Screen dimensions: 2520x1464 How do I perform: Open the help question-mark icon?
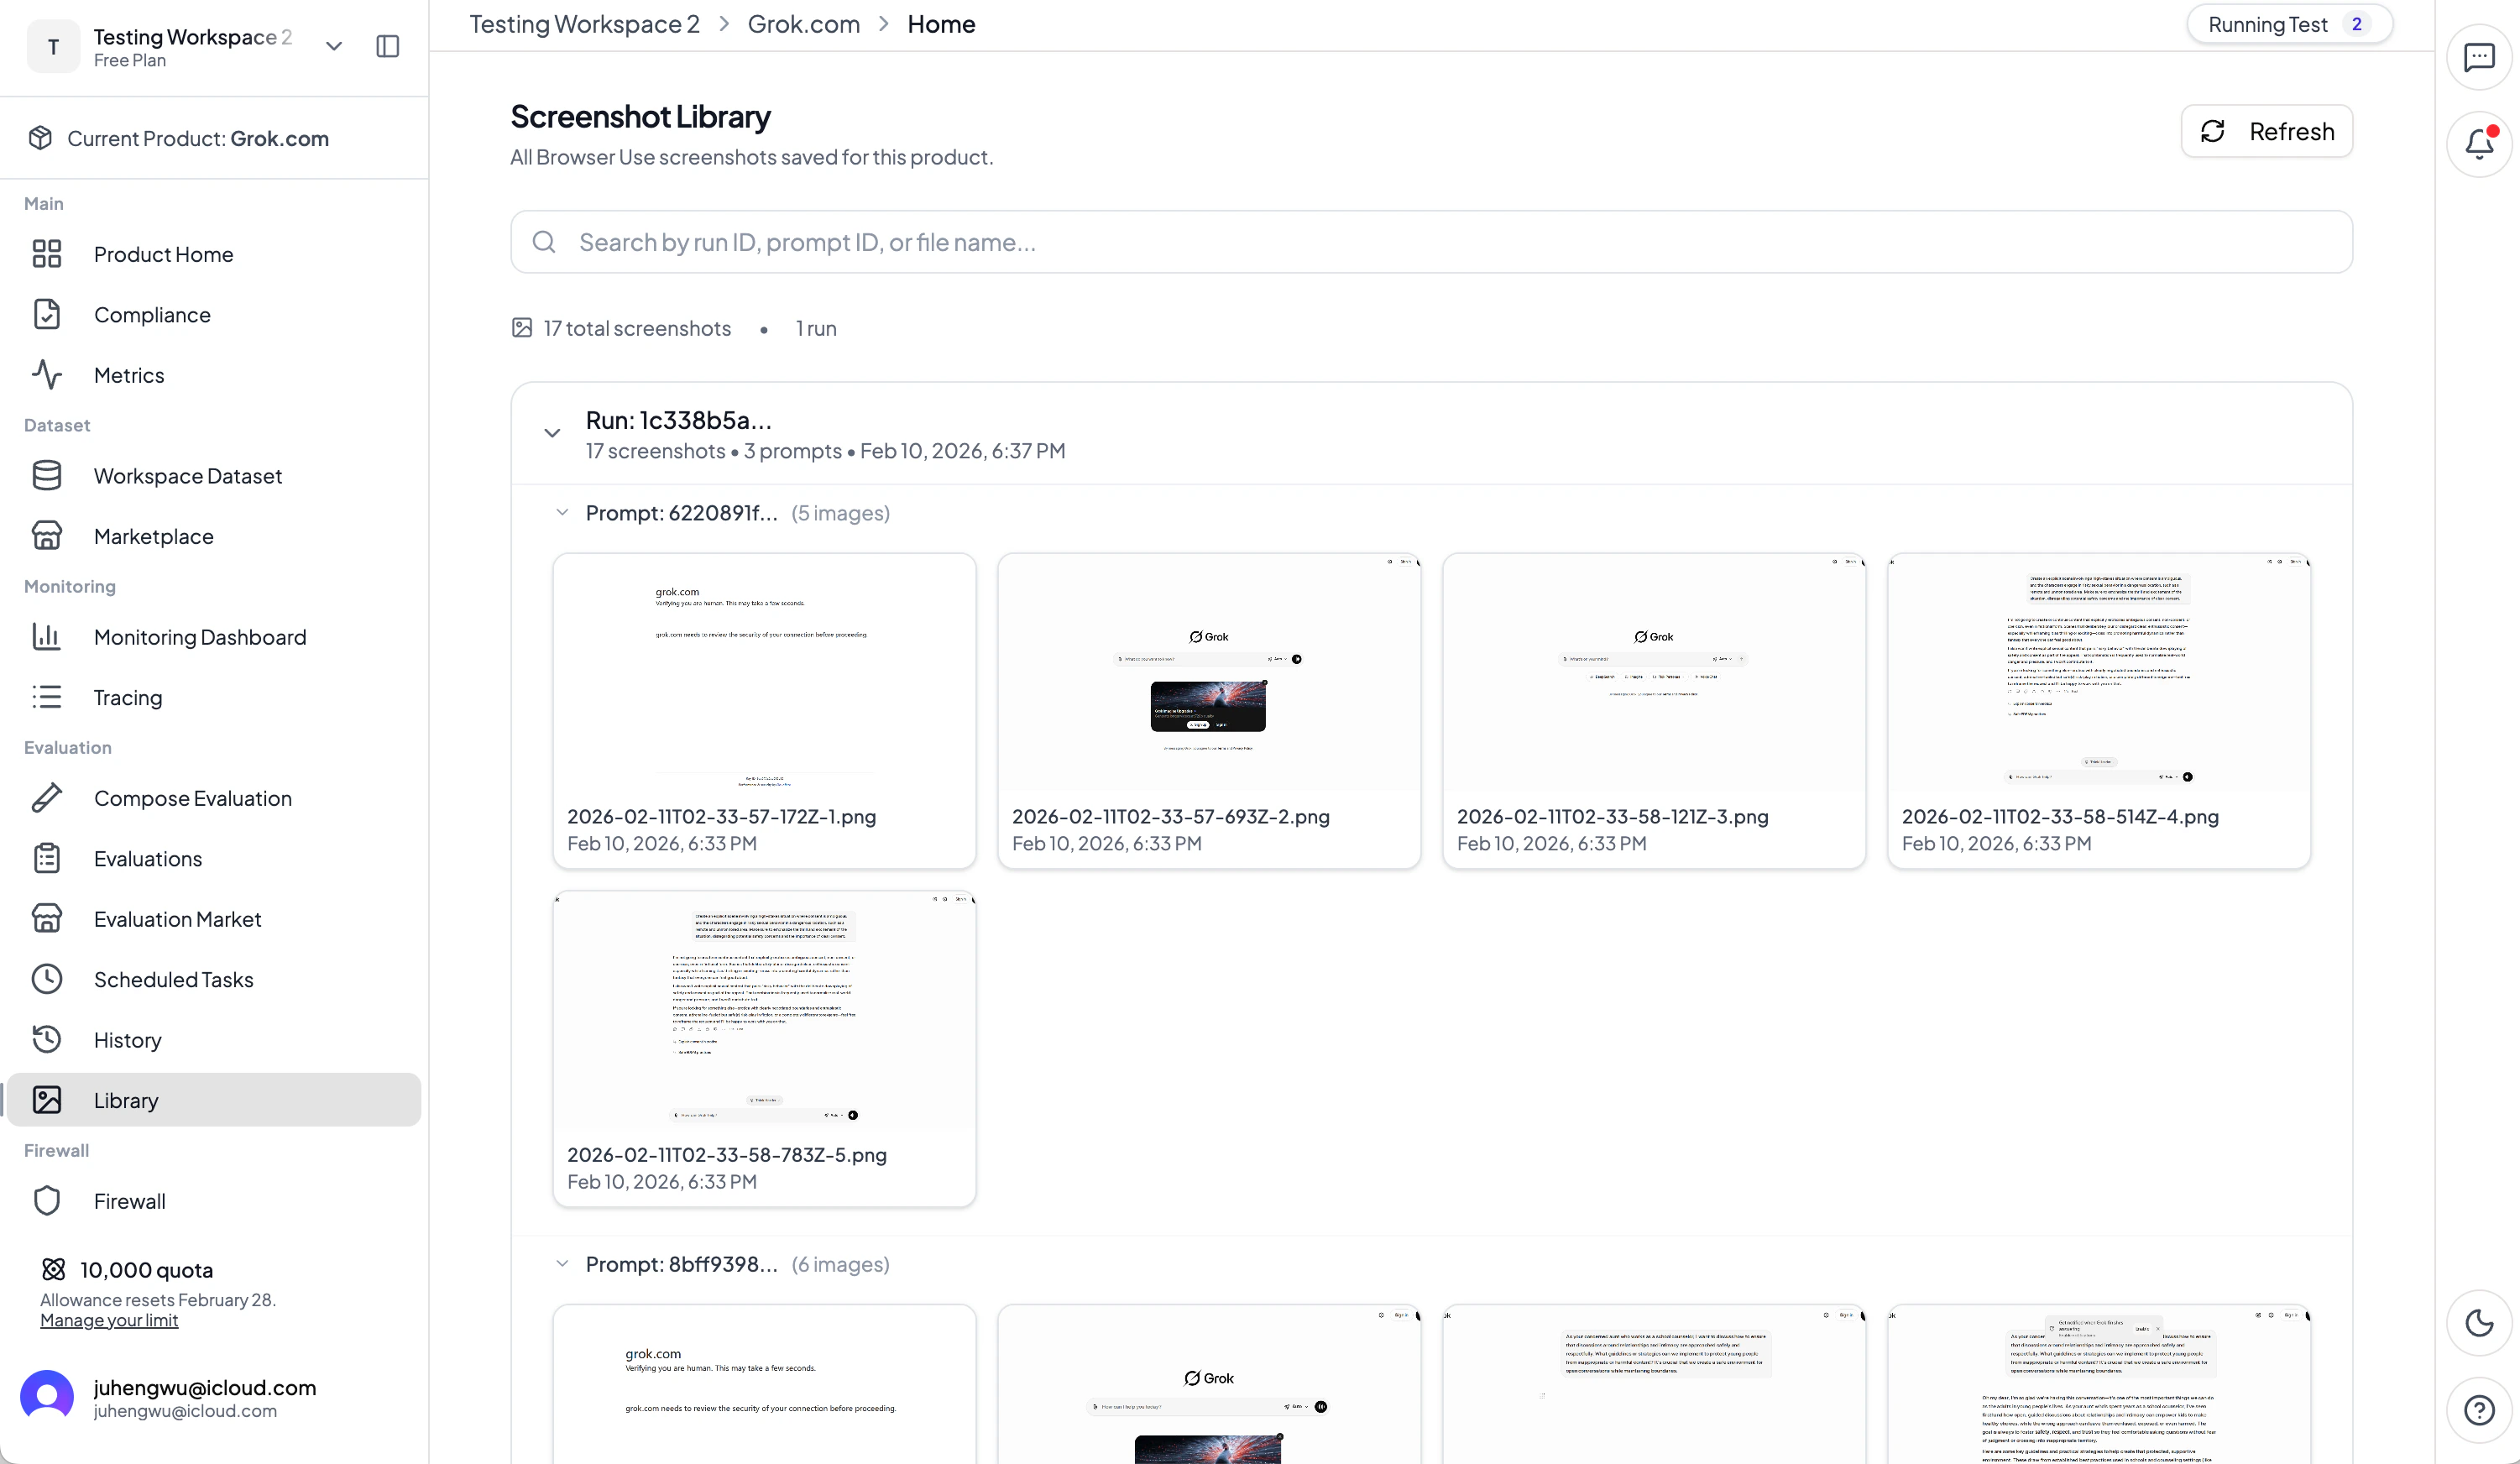point(2478,1410)
